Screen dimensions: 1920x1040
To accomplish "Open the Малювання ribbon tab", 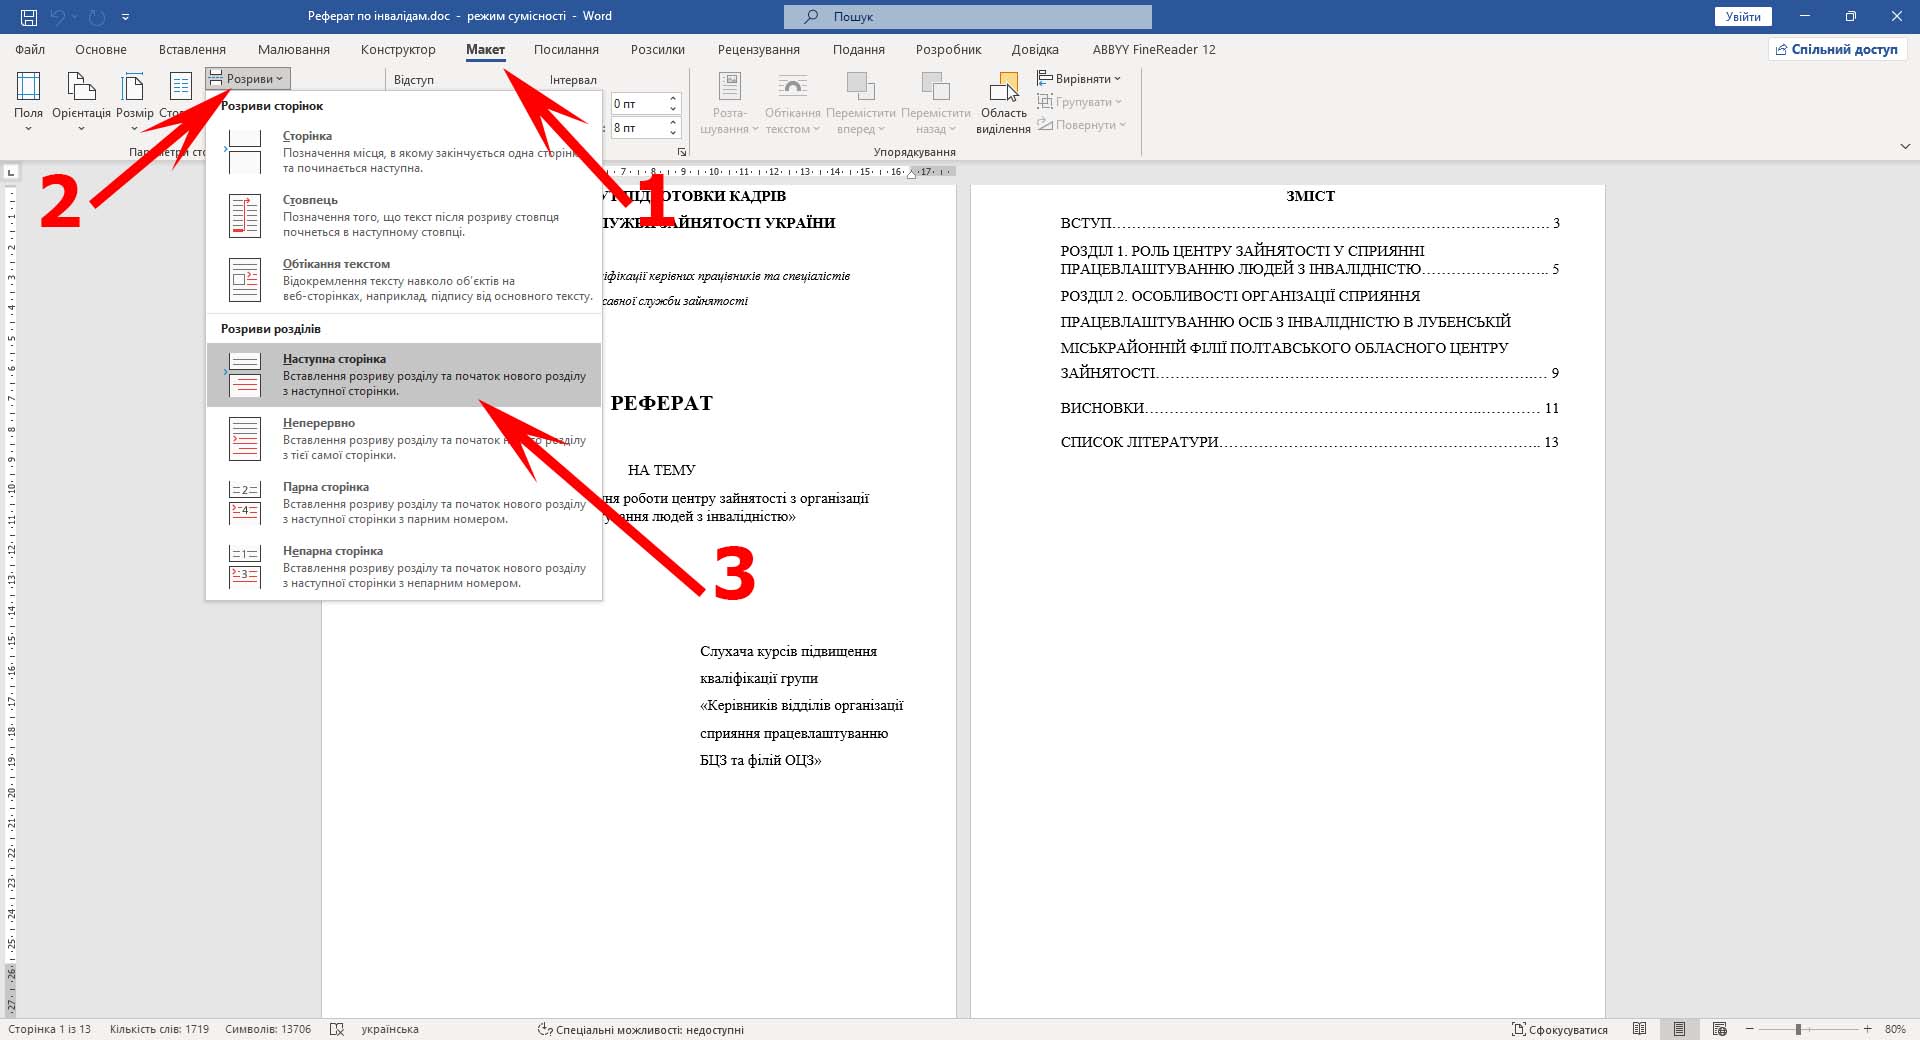I will 294,49.
